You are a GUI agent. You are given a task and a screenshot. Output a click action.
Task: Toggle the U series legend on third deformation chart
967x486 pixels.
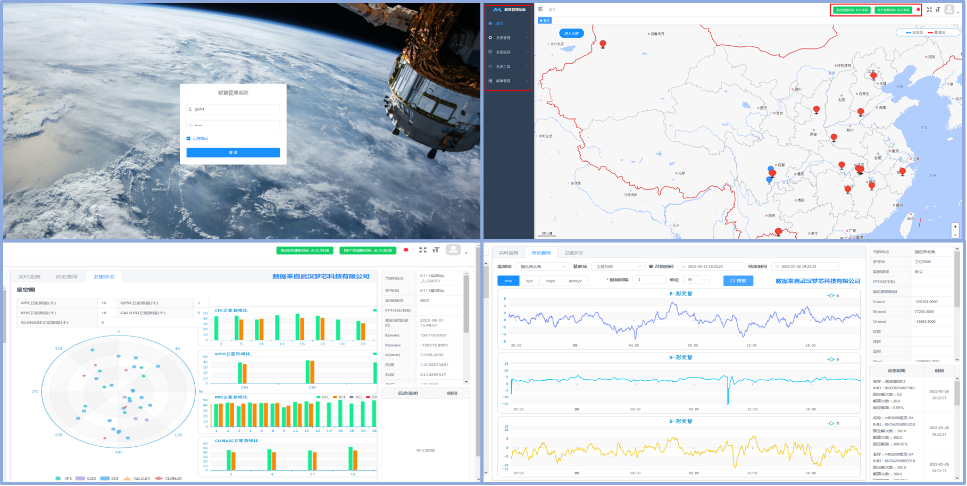click(x=833, y=422)
